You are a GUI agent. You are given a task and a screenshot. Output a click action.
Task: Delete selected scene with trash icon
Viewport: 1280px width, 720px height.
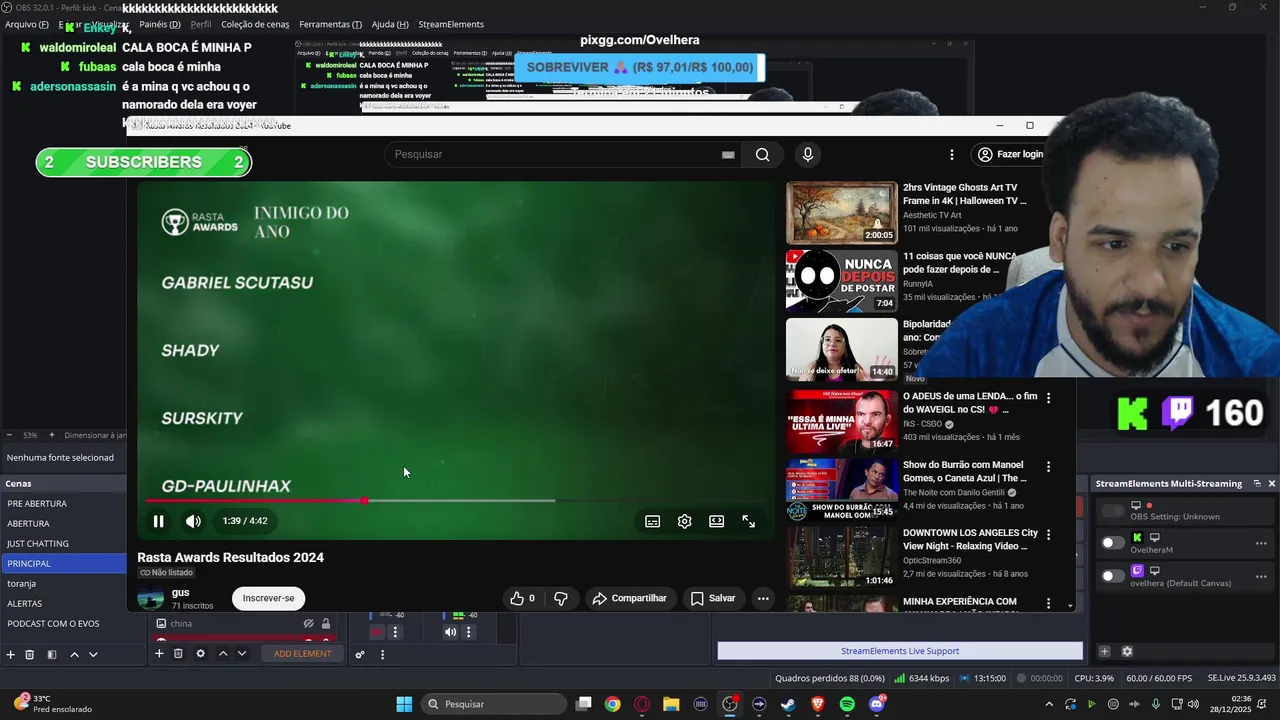coord(30,654)
